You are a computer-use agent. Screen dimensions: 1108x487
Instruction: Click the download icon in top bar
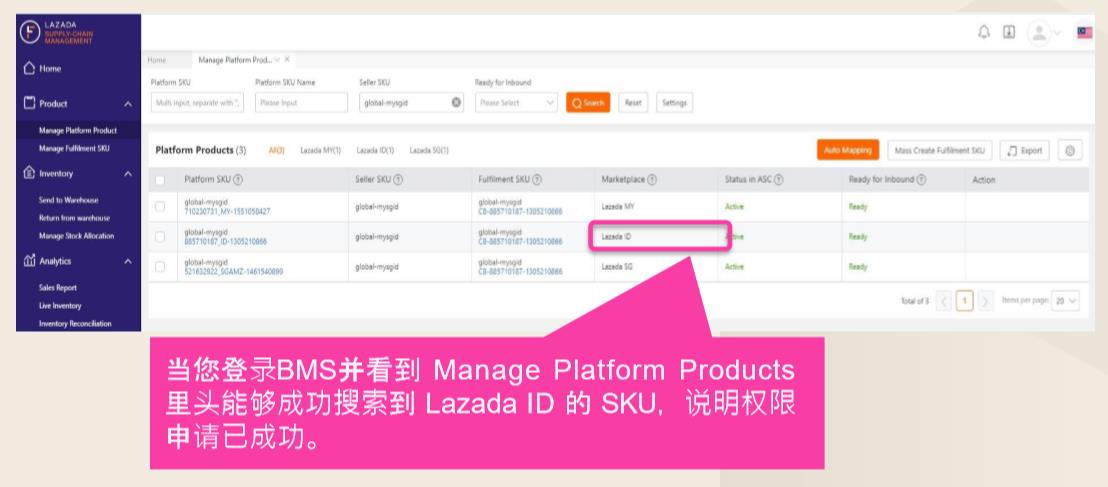tap(1008, 31)
